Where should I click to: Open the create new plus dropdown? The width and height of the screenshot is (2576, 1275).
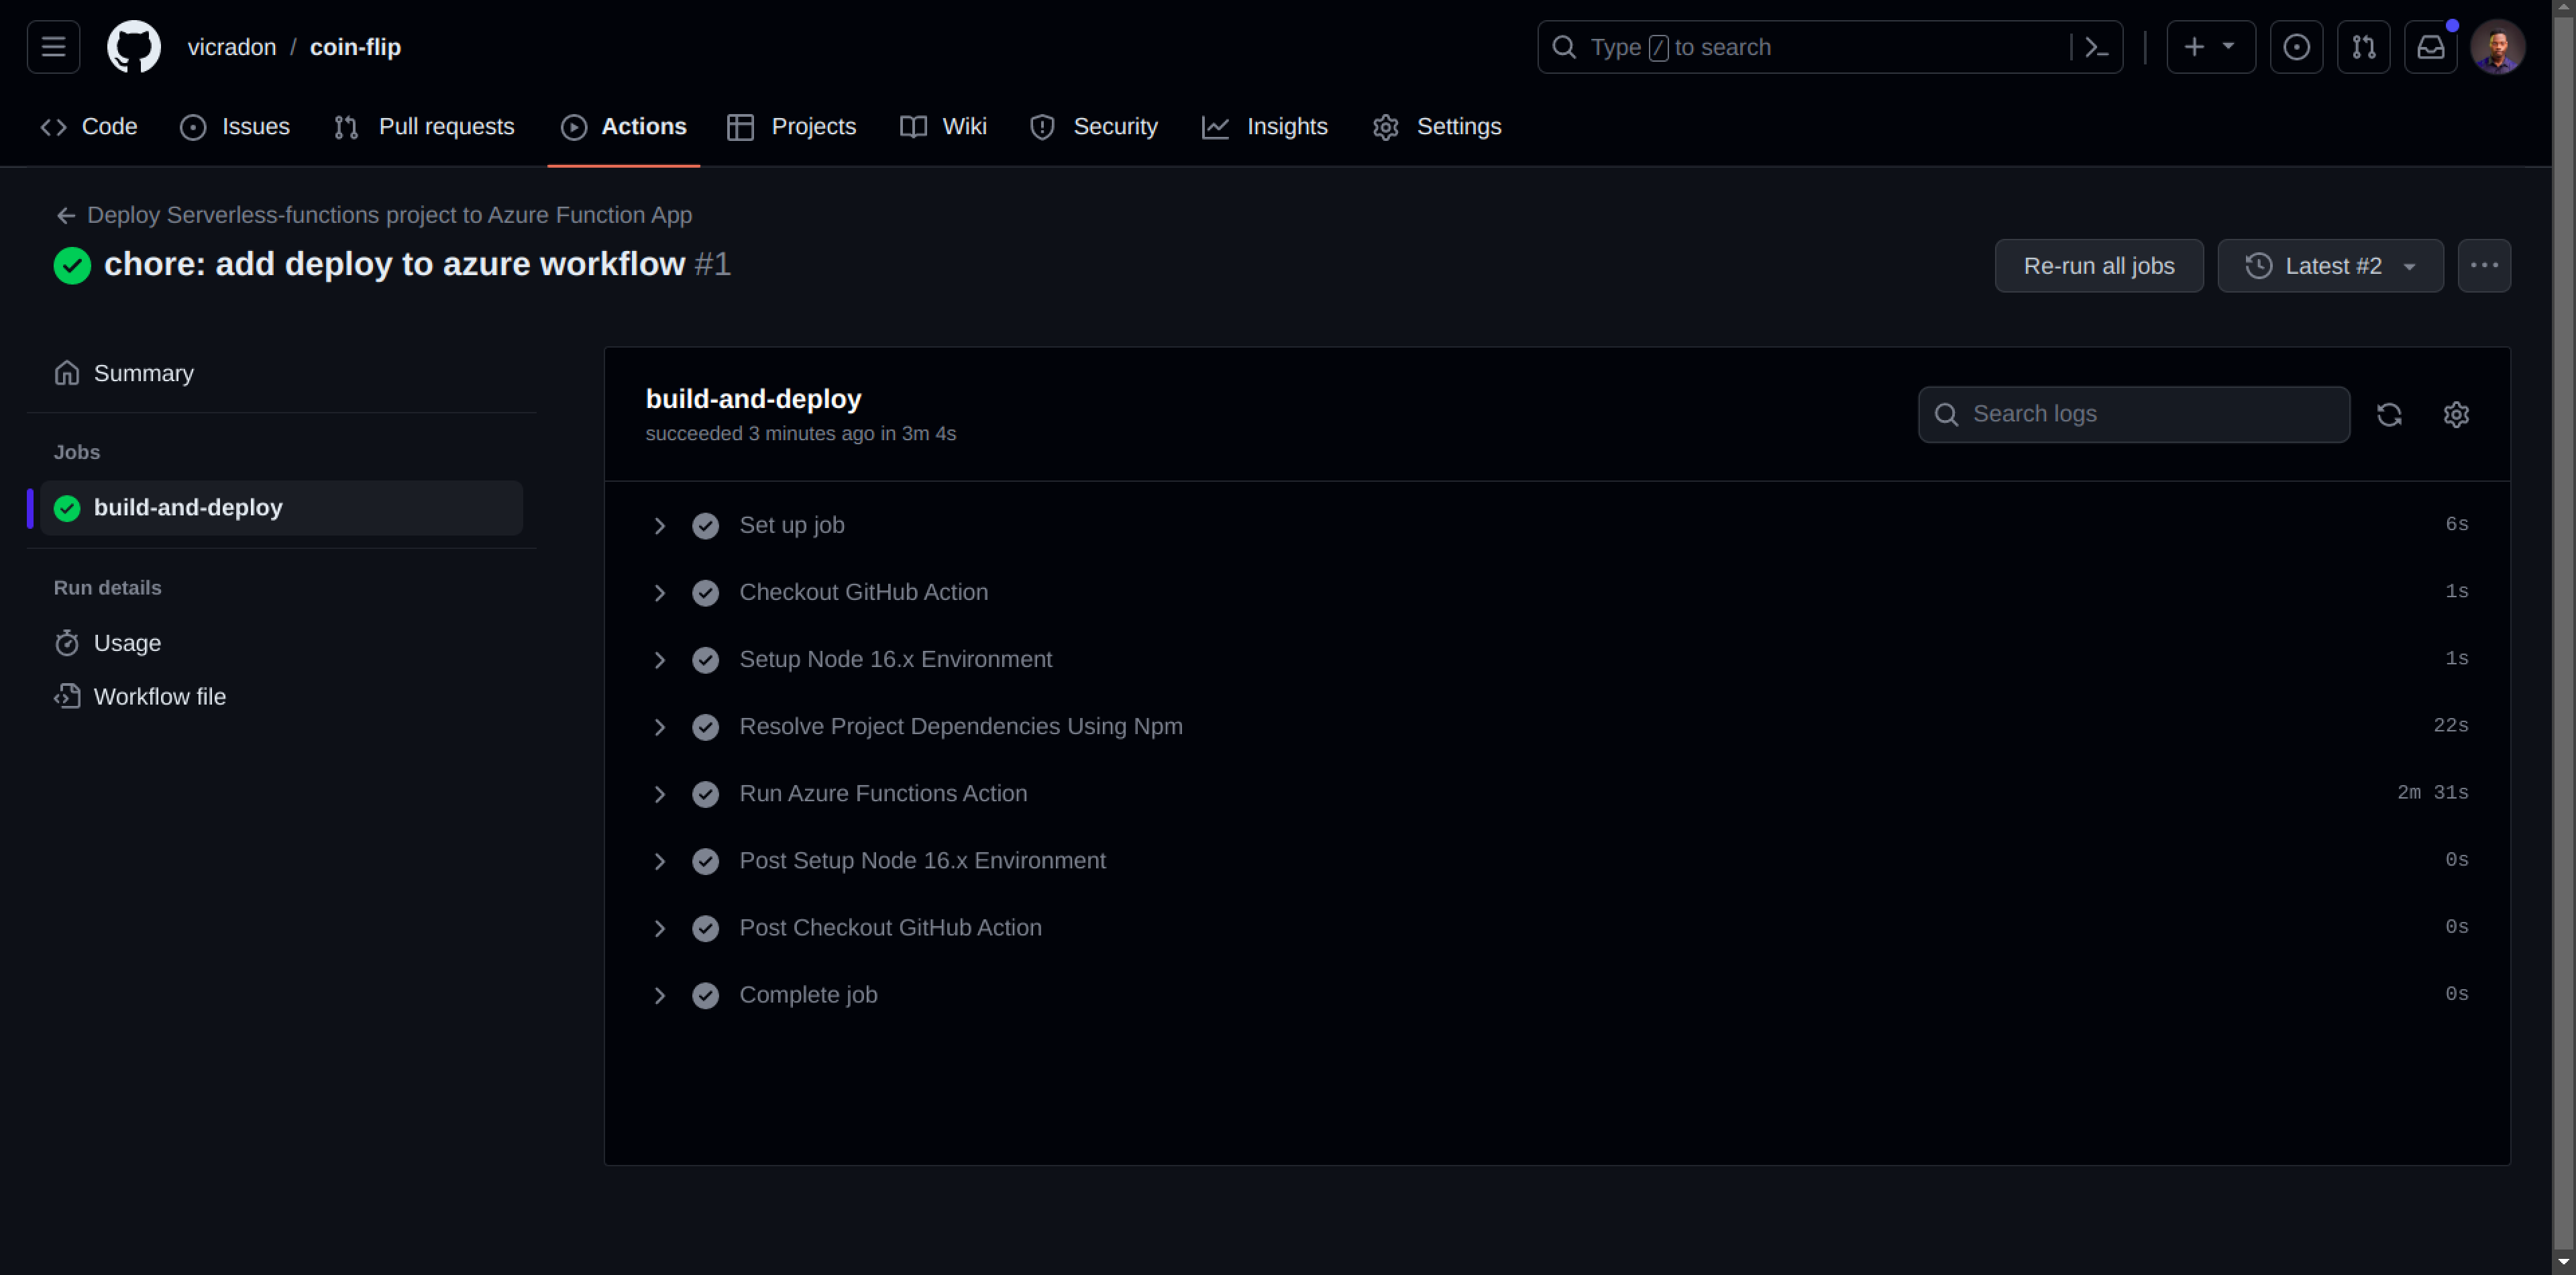click(x=2210, y=47)
